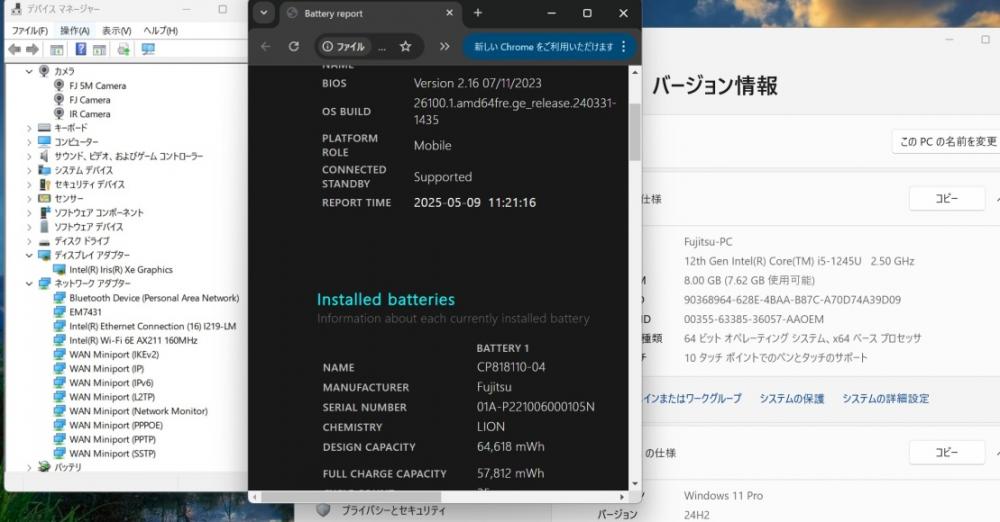Screen dimensions: 1000x522
Task: Select Intel(R) Wi-Fi 6E AX211 160MHz
Action: coord(133,340)
